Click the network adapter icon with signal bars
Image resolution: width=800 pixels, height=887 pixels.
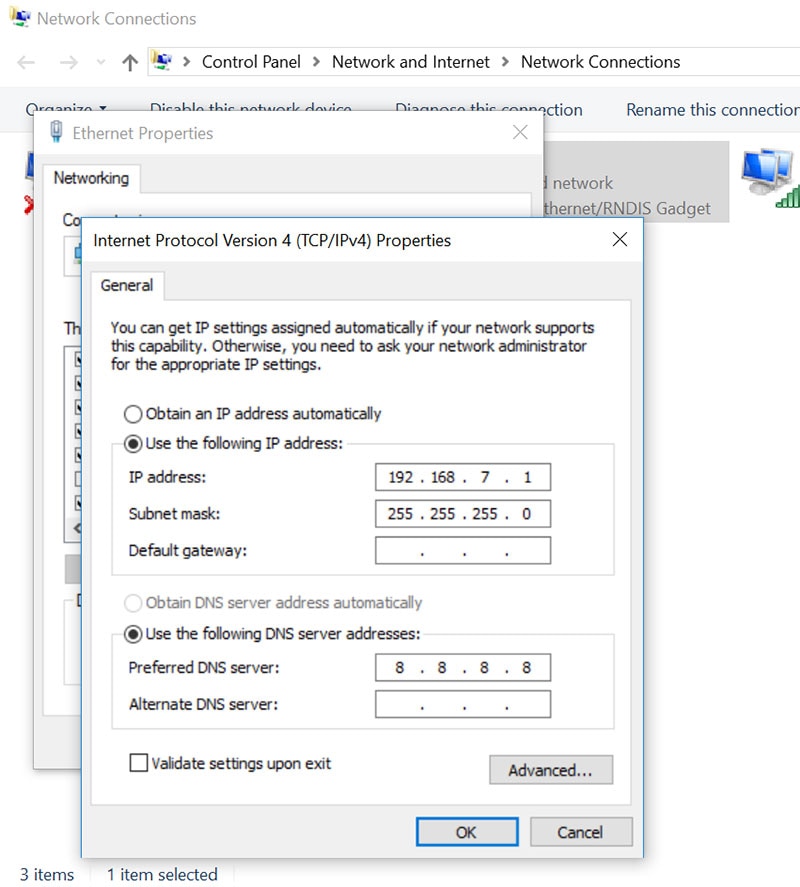[770, 177]
